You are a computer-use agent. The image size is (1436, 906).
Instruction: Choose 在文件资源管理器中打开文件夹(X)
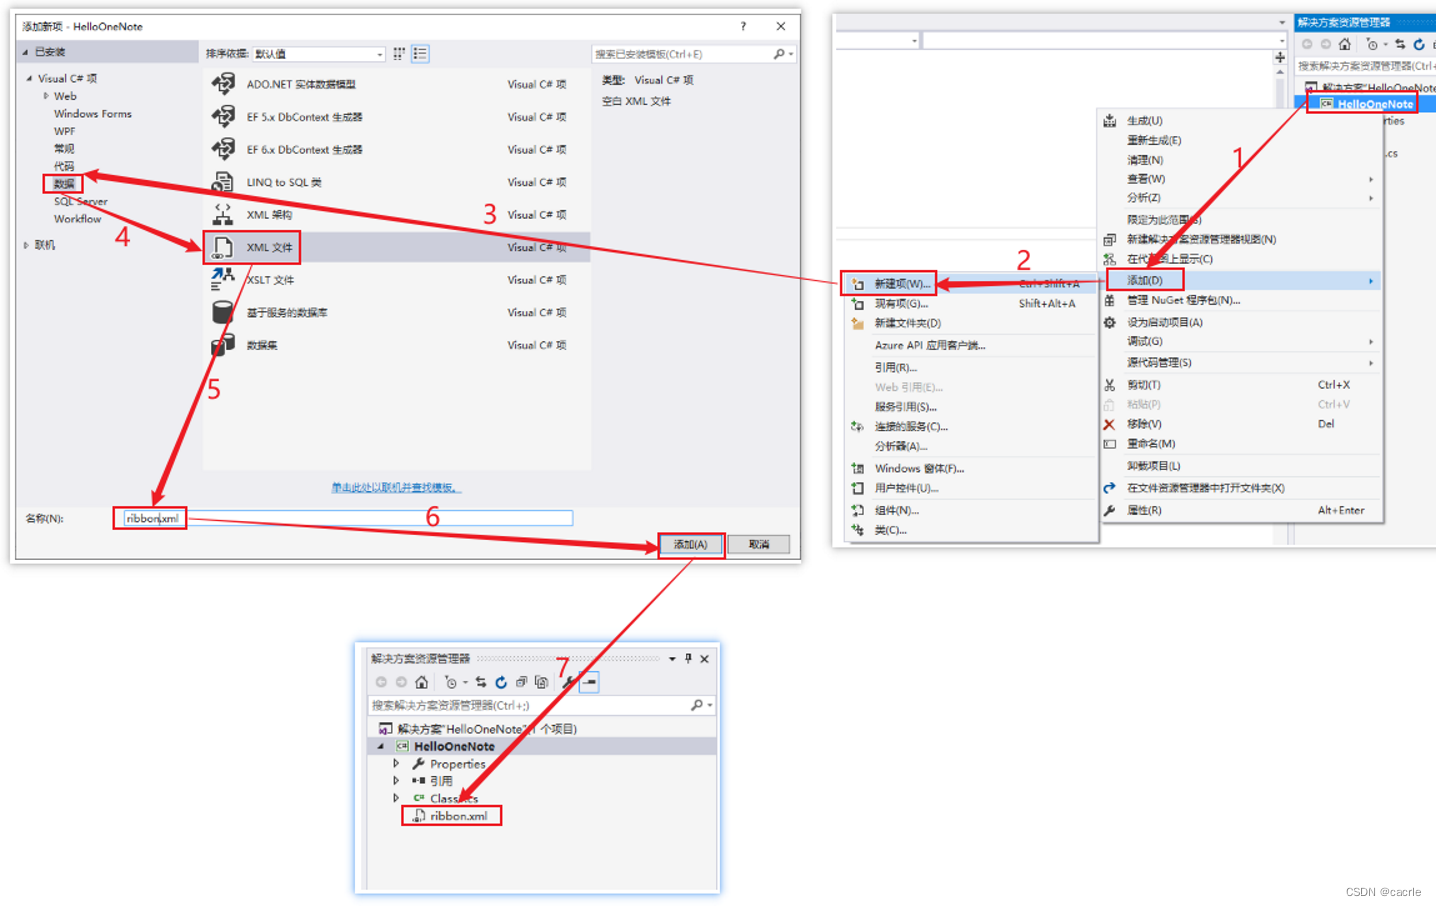click(1240, 488)
